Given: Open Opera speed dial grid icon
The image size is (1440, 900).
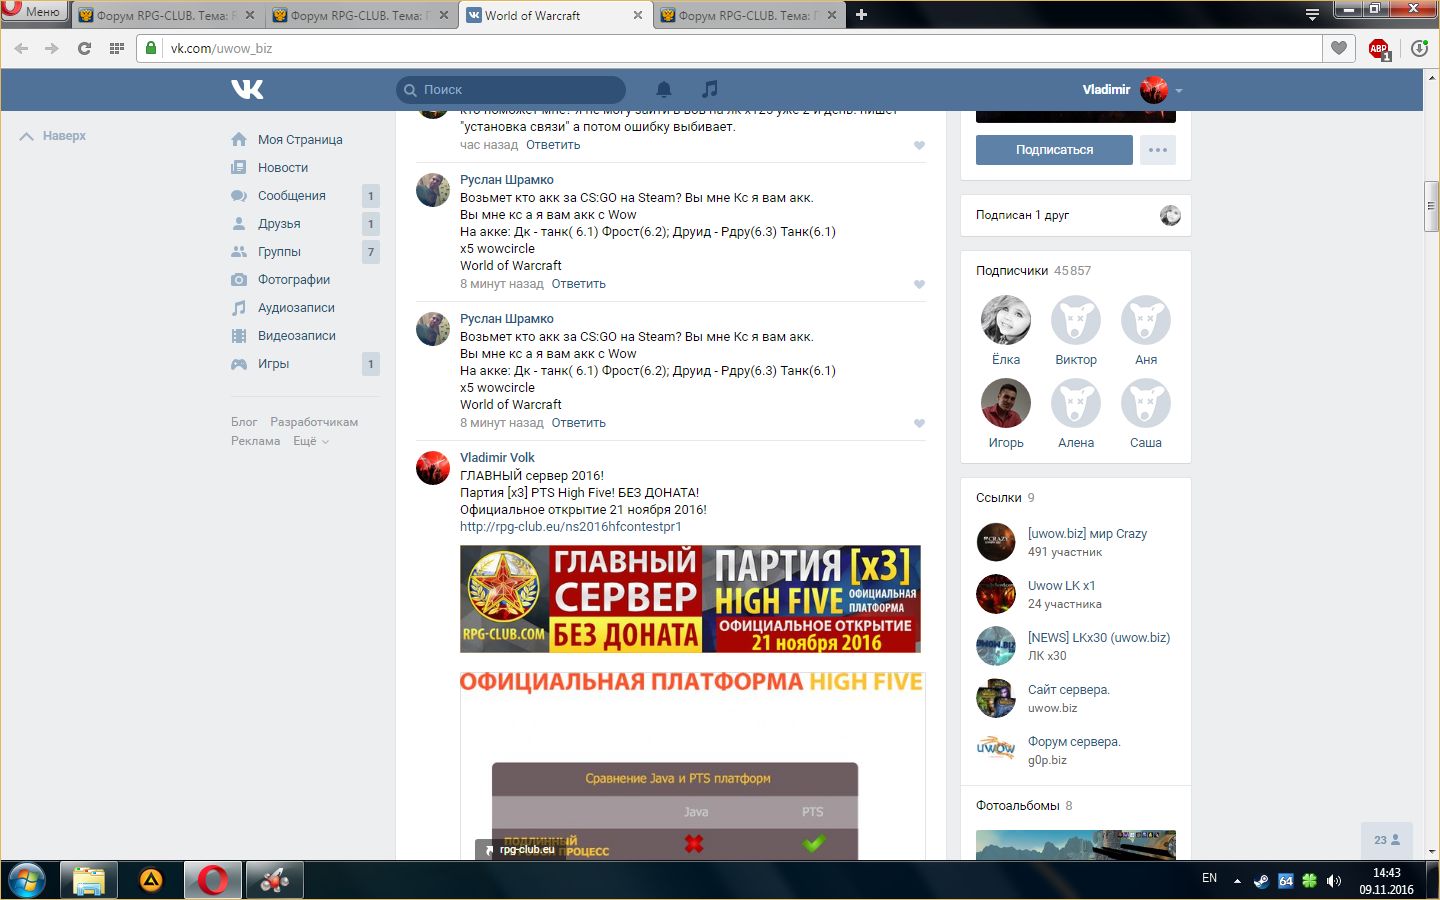Looking at the screenshot, I should [x=117, y=48].
